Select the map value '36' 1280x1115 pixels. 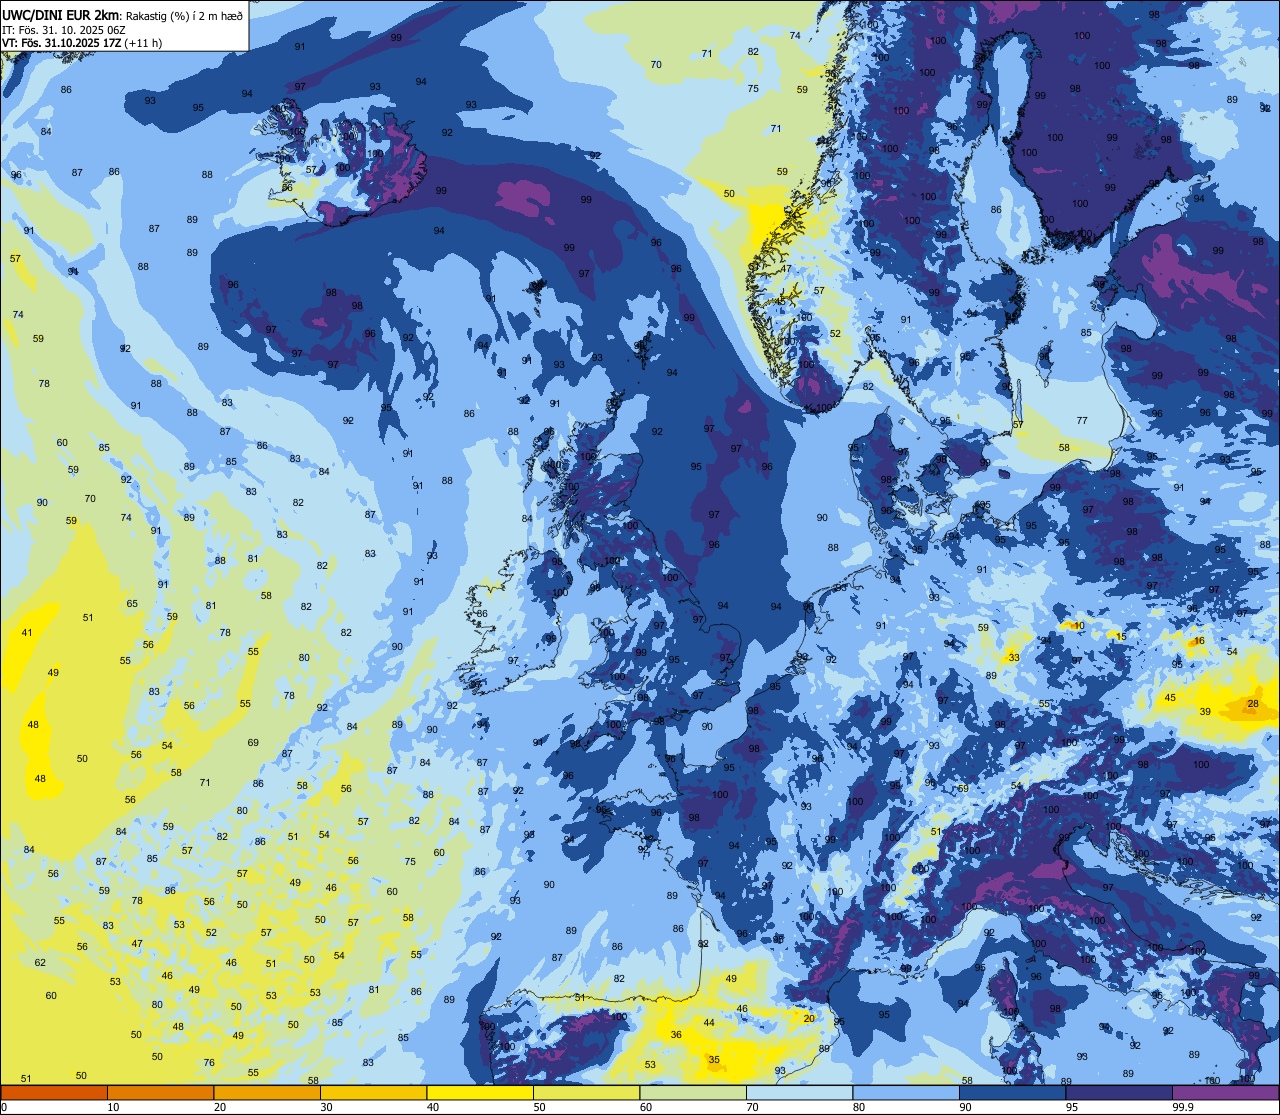click(676, 1035)
